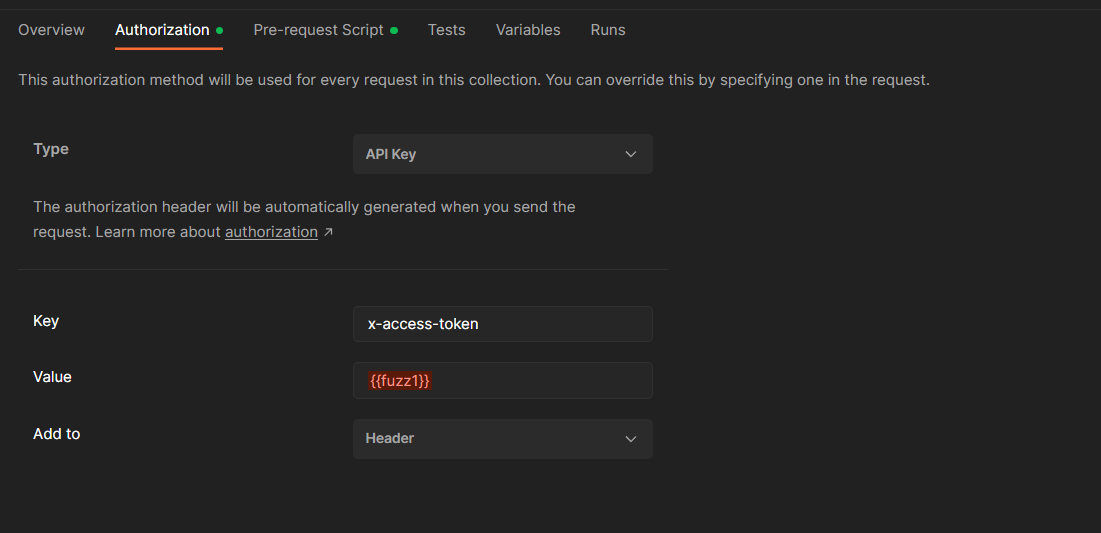Click the text 'This authorization method will be used'

point(155,80)
